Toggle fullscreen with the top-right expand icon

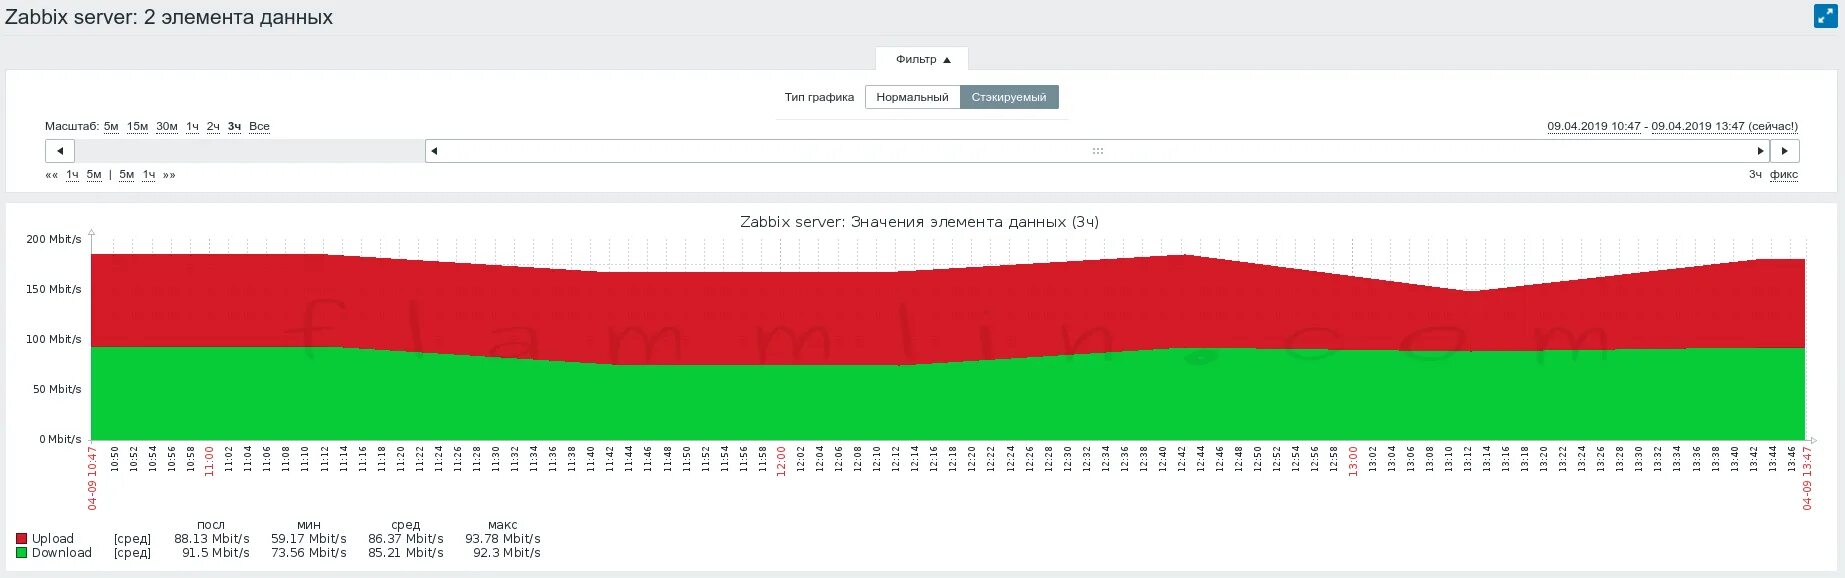click(x=1825, y=16)
